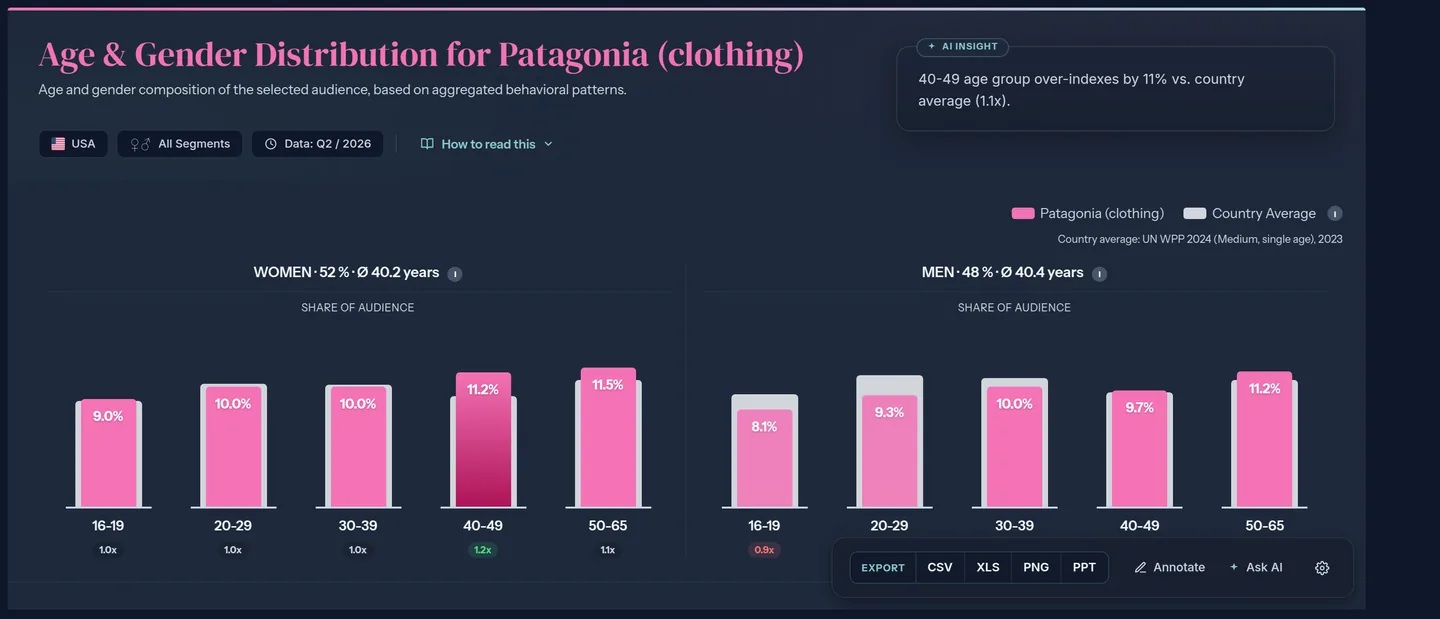Click the info icon next to Country Average
The image size is (1440, 619).
[1334, 213]
